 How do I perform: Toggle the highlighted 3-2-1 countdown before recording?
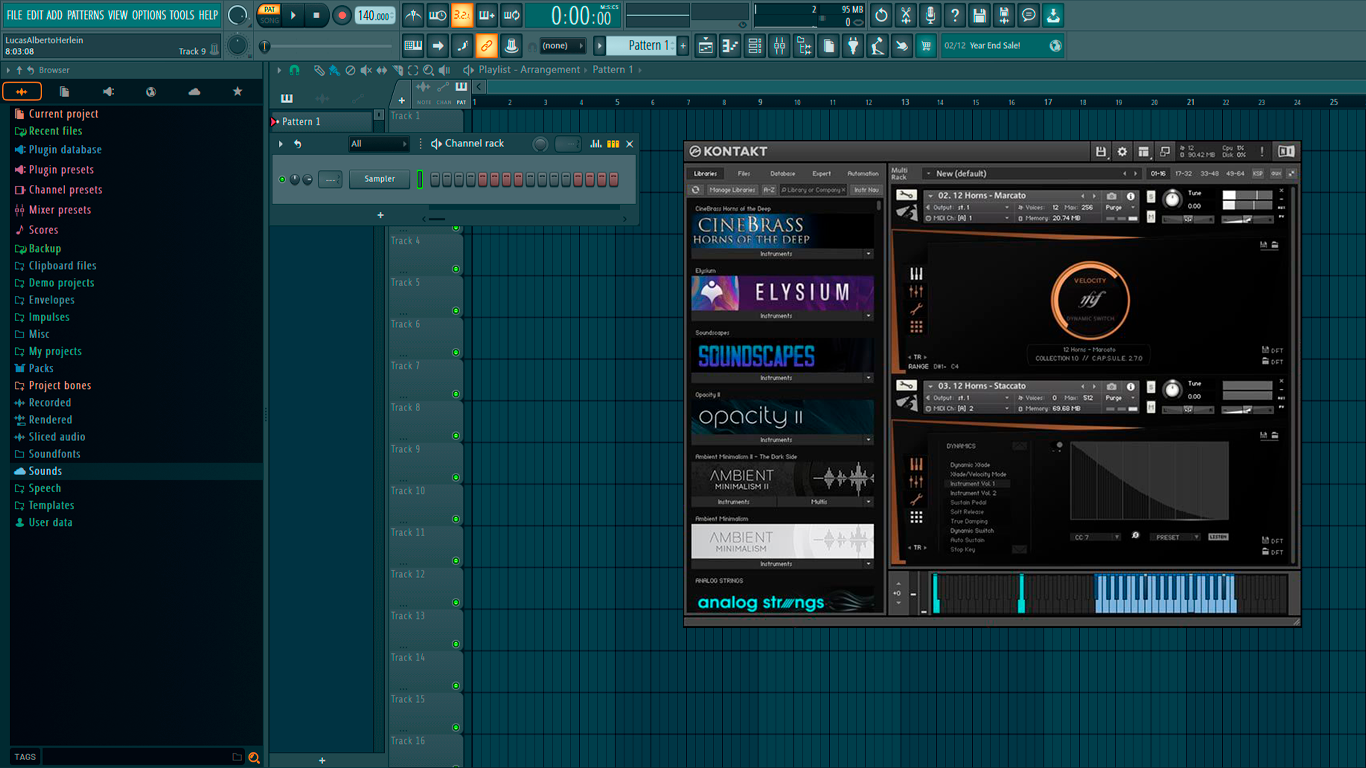tap(462, 16)
